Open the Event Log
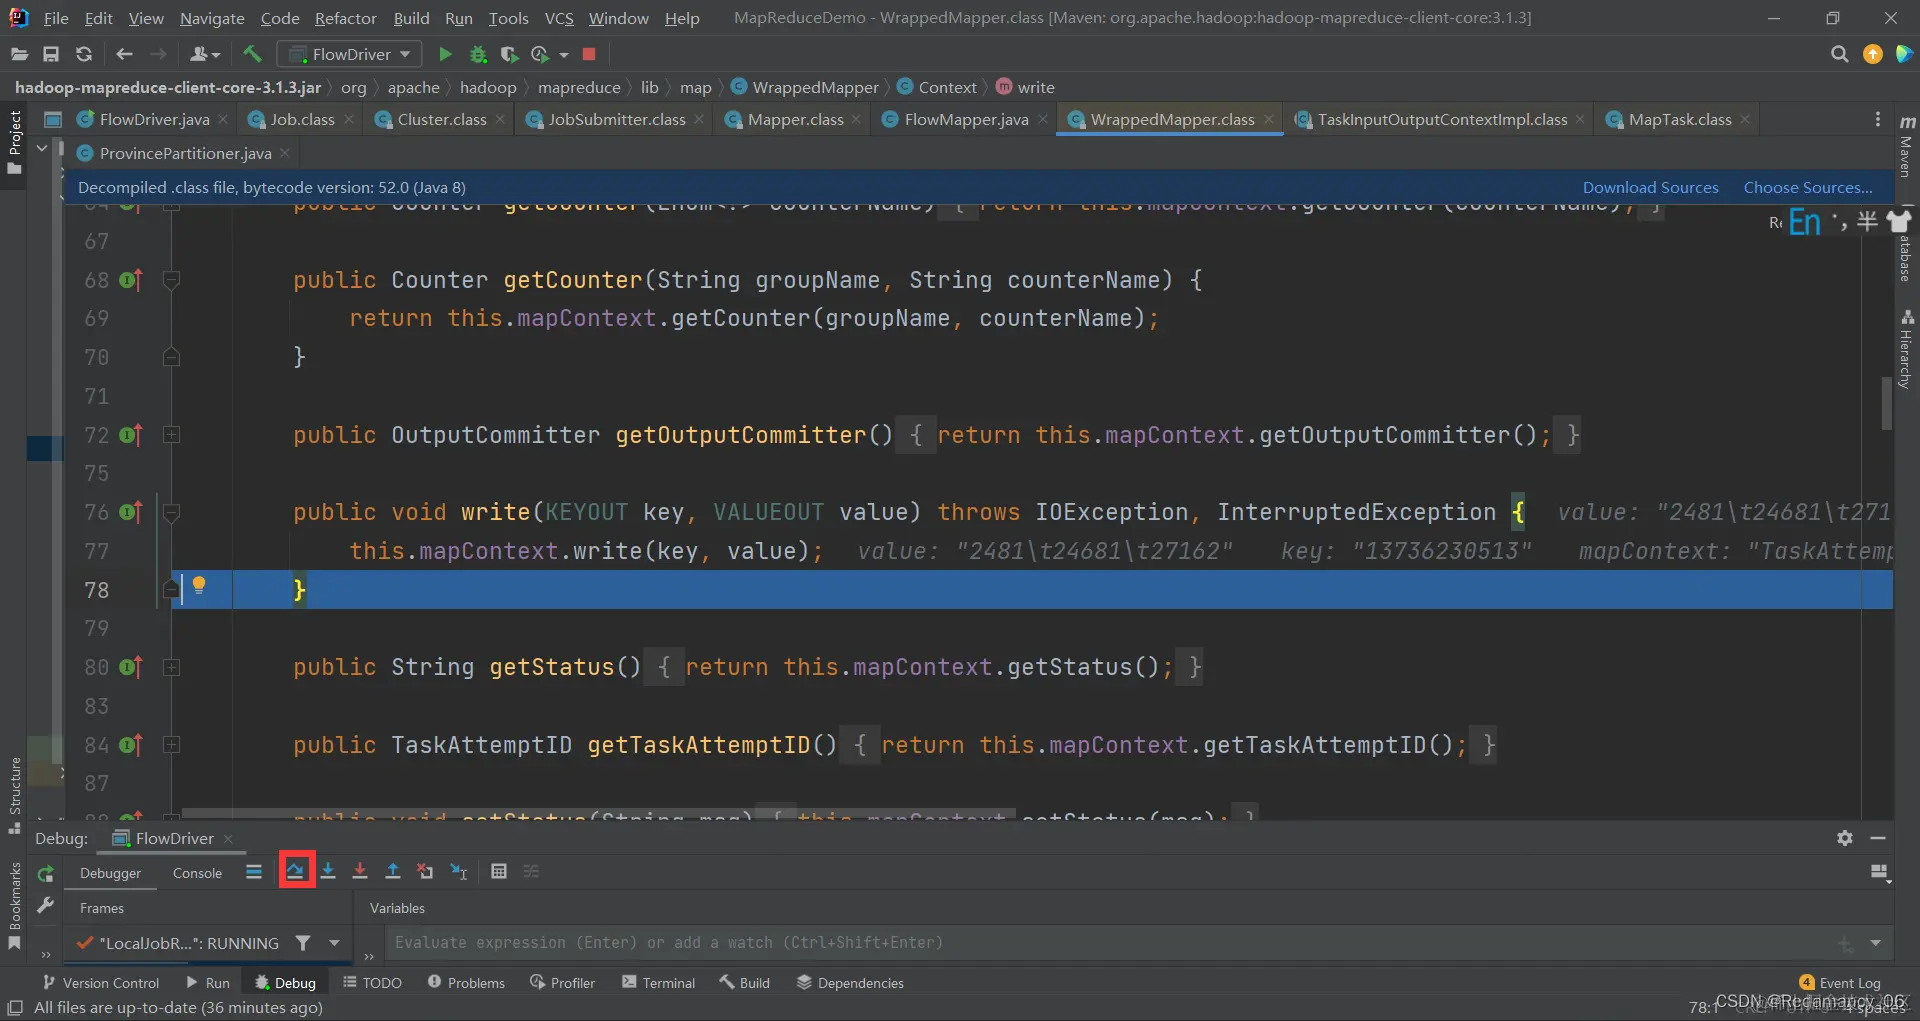Image resolution: width=1920 pixels, height=1021 pixels. coord(1839,983)
